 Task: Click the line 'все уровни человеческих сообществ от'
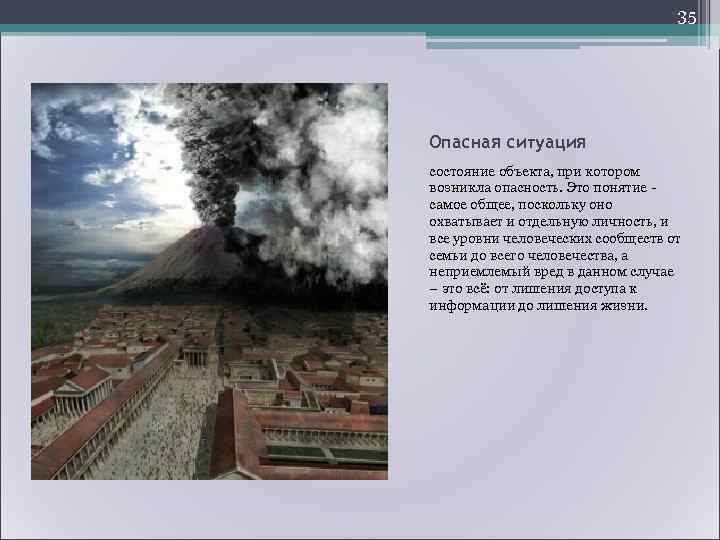tap(555, 239)
